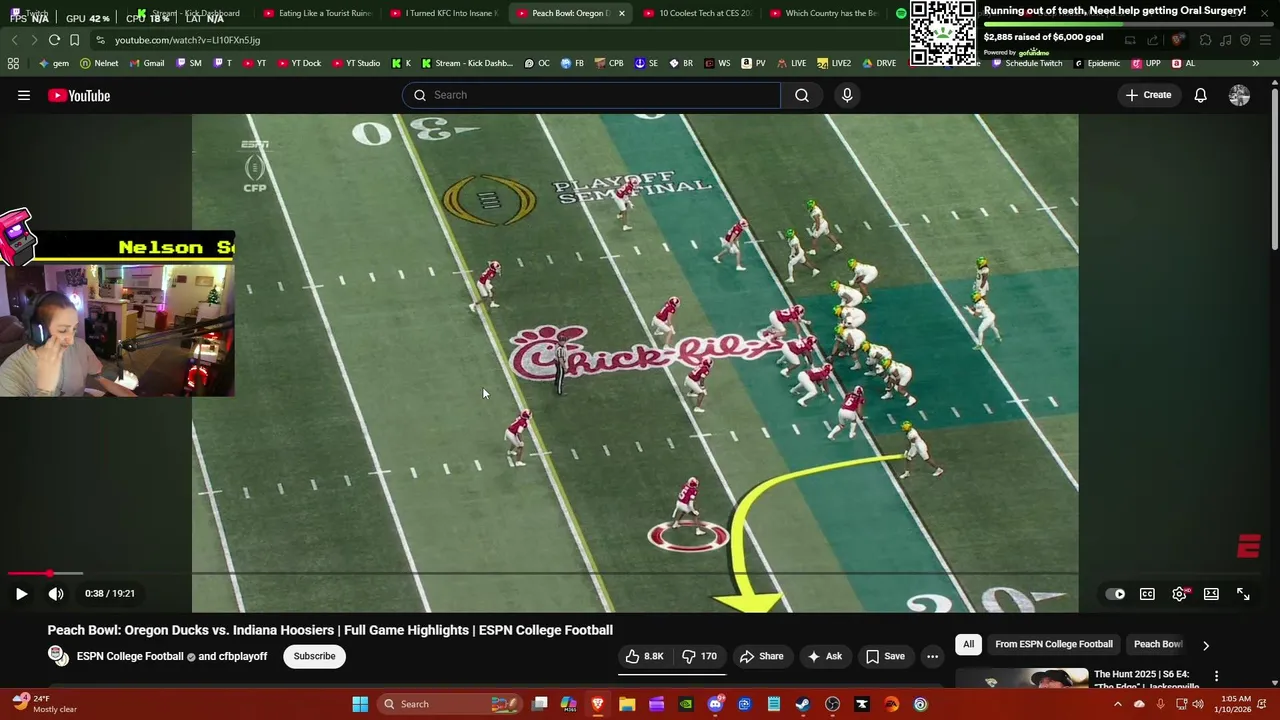Image resolution: width=1280 pixels, height=720 pixels.
Task: Open the player settings gear
Action: pos(1179,594)
